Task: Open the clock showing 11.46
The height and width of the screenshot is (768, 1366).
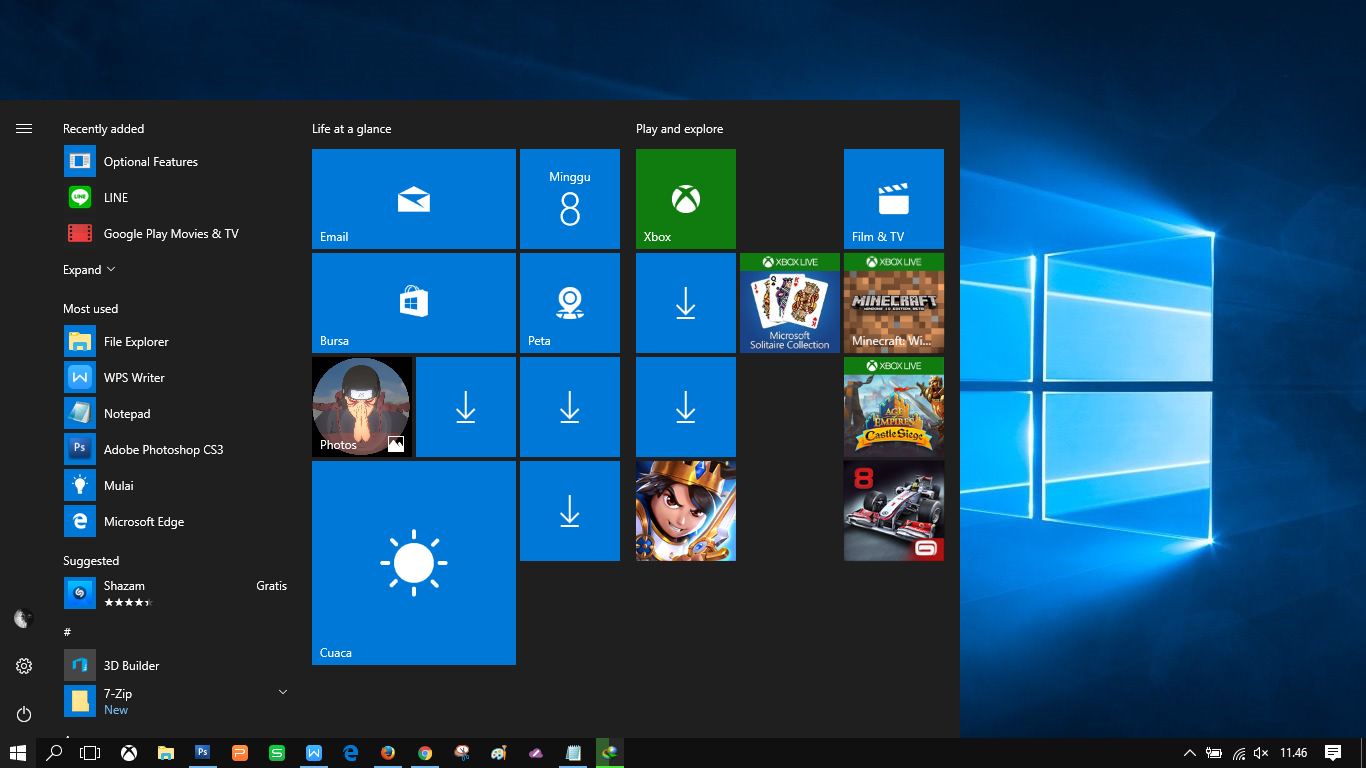Action: coord(1294,753)
